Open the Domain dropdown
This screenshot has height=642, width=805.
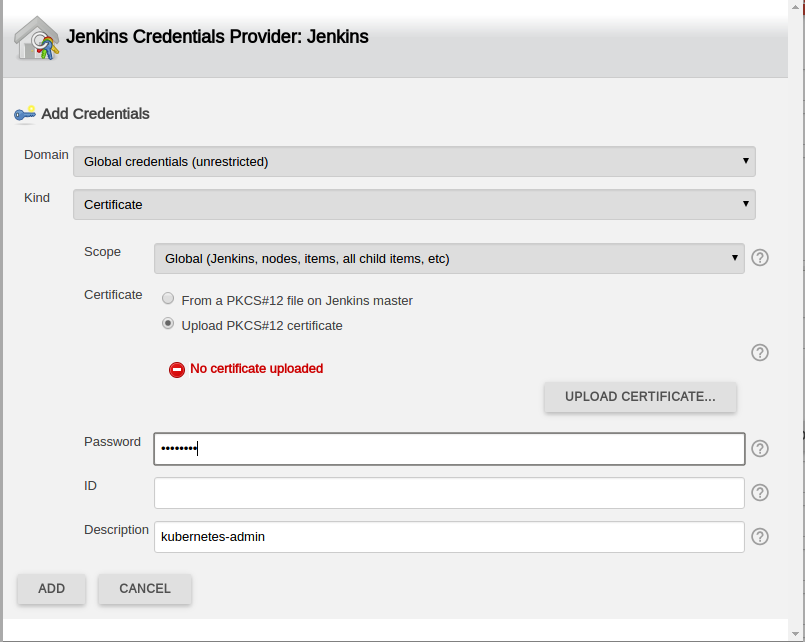click(414, 161)
